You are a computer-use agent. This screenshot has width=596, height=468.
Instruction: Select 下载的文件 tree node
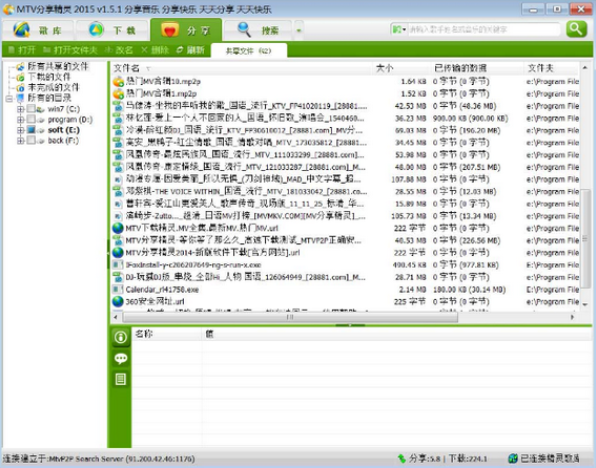[x=49, y=77]
